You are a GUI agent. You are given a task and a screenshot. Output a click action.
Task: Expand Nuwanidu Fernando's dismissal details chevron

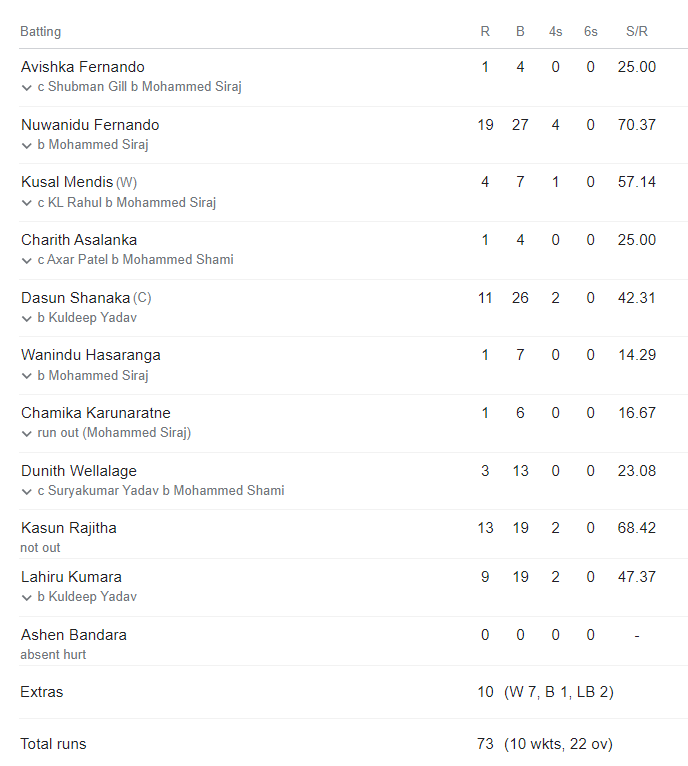pyautogui.click(x=26, y=145)
